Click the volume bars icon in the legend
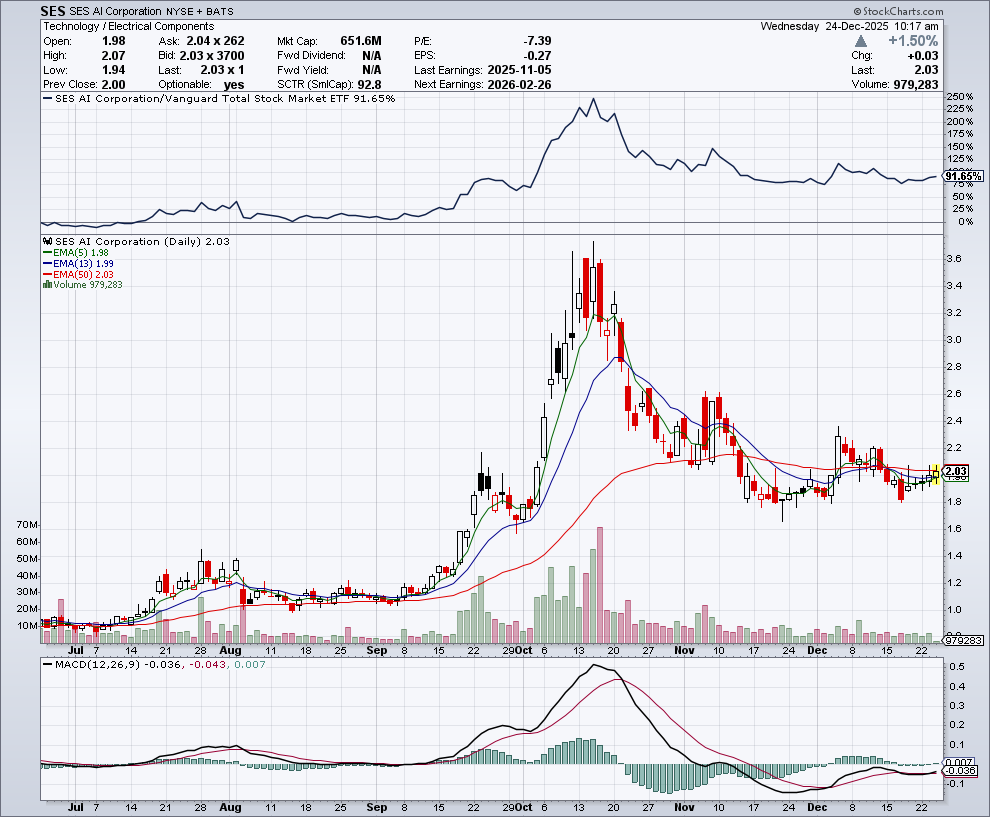The image size is (990, 817). point(47,285)
